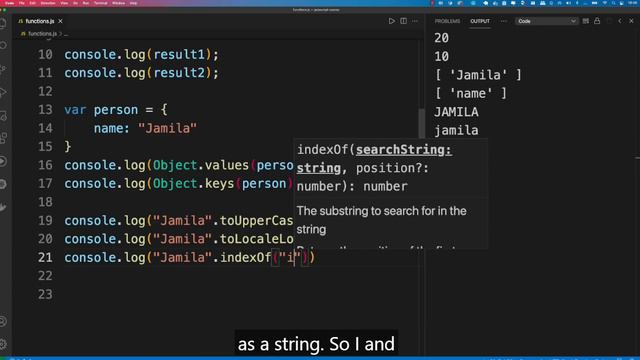Open Run and Debug in activity bar
Screen dimensions: 640x360
coord(3,93)
